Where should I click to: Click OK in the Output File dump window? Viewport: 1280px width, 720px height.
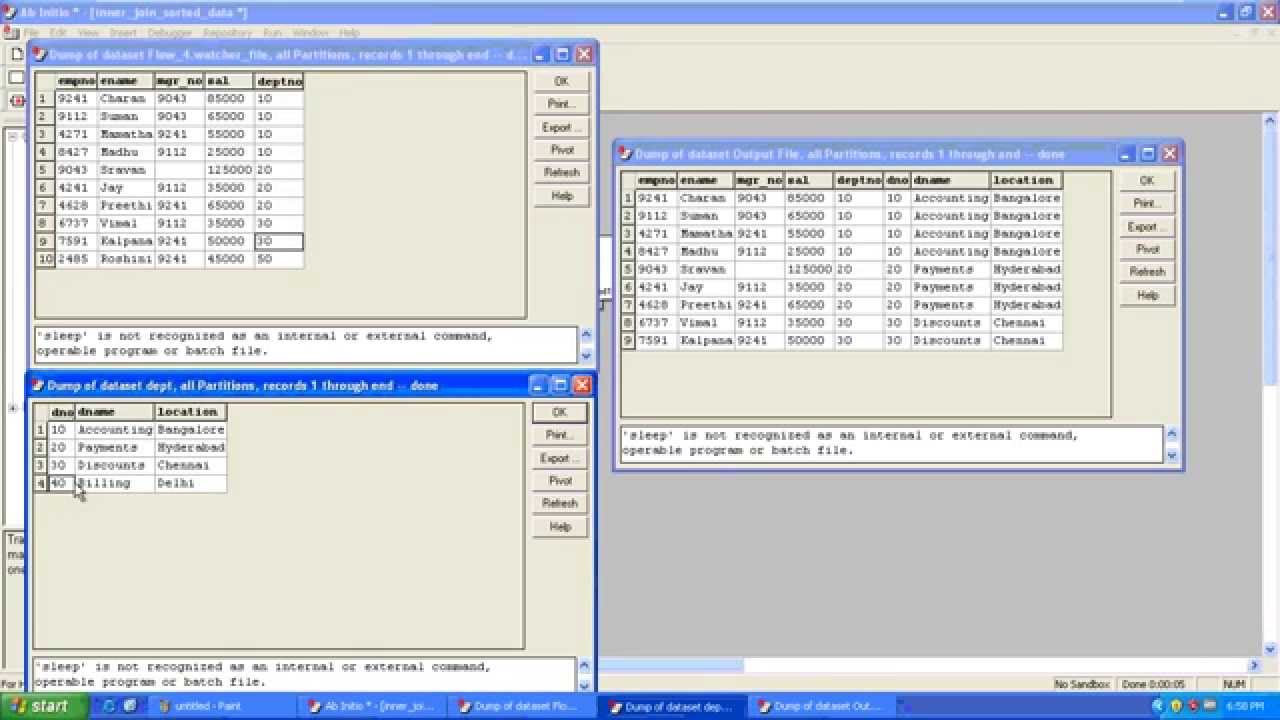(1147, 181)
